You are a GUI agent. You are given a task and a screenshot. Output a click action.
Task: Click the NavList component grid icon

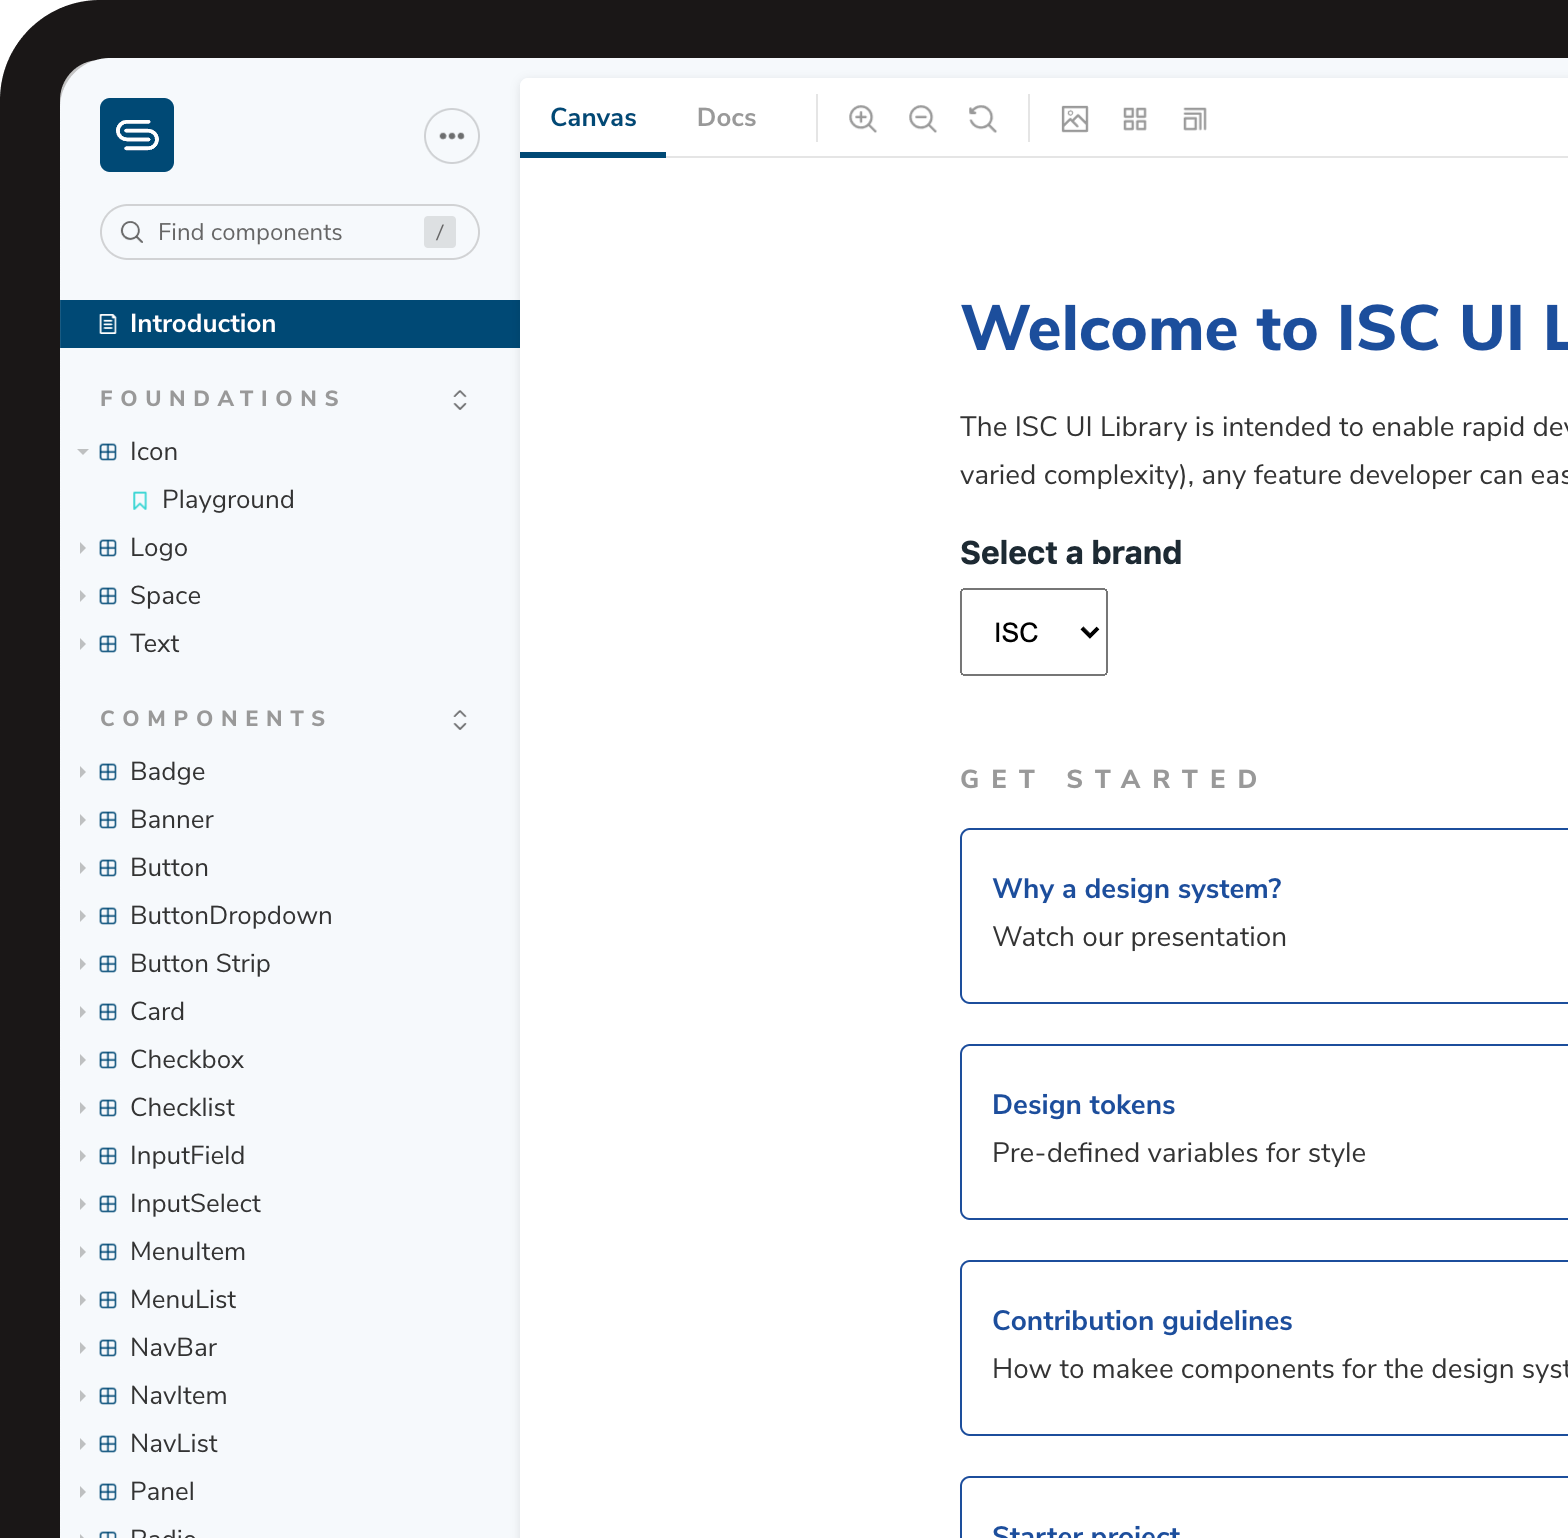click(x=108, y=1444)
